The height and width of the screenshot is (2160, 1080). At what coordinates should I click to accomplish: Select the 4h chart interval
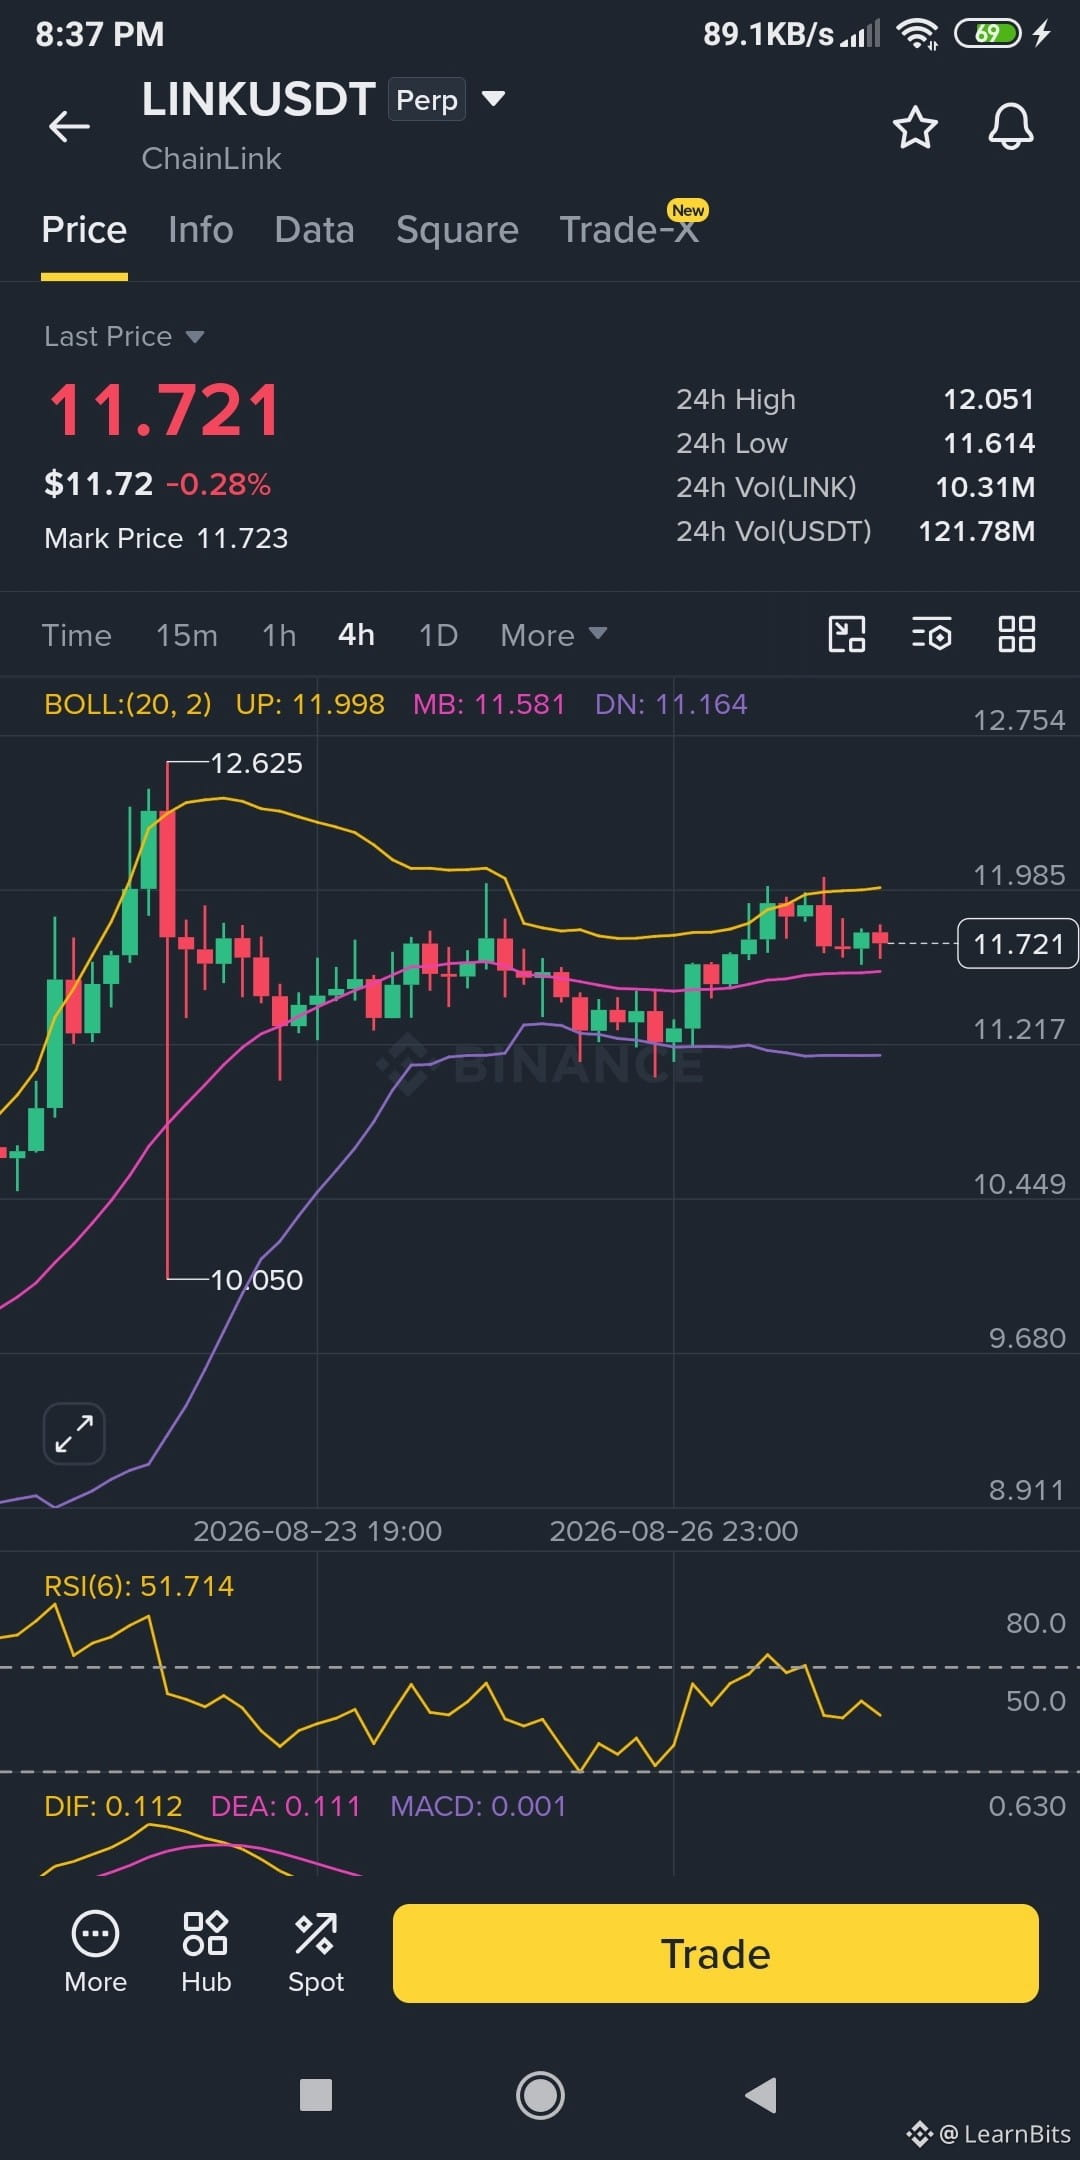coord(356,635)
